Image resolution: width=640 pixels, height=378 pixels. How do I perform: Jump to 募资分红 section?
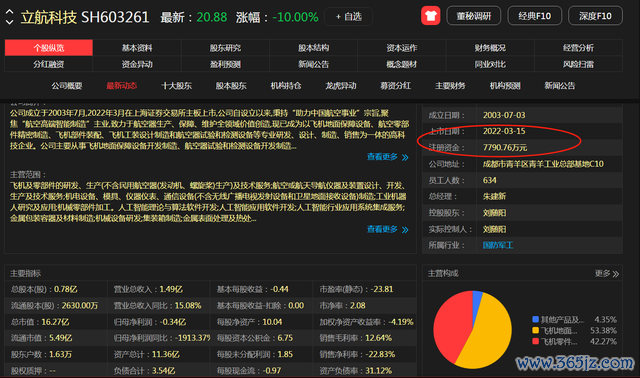point(396,86)
